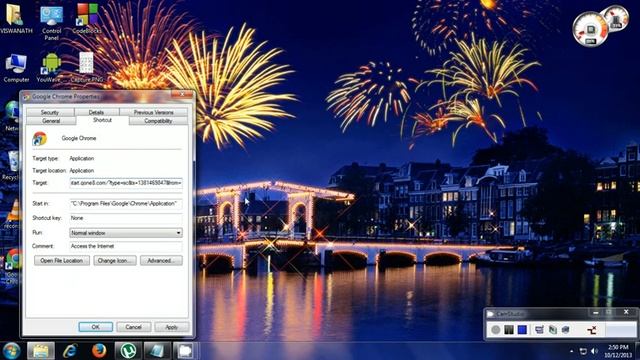The width and height of the screenshot is (640, 360).
Task: Minimize the CamStudio window
Action: (596, 313)
